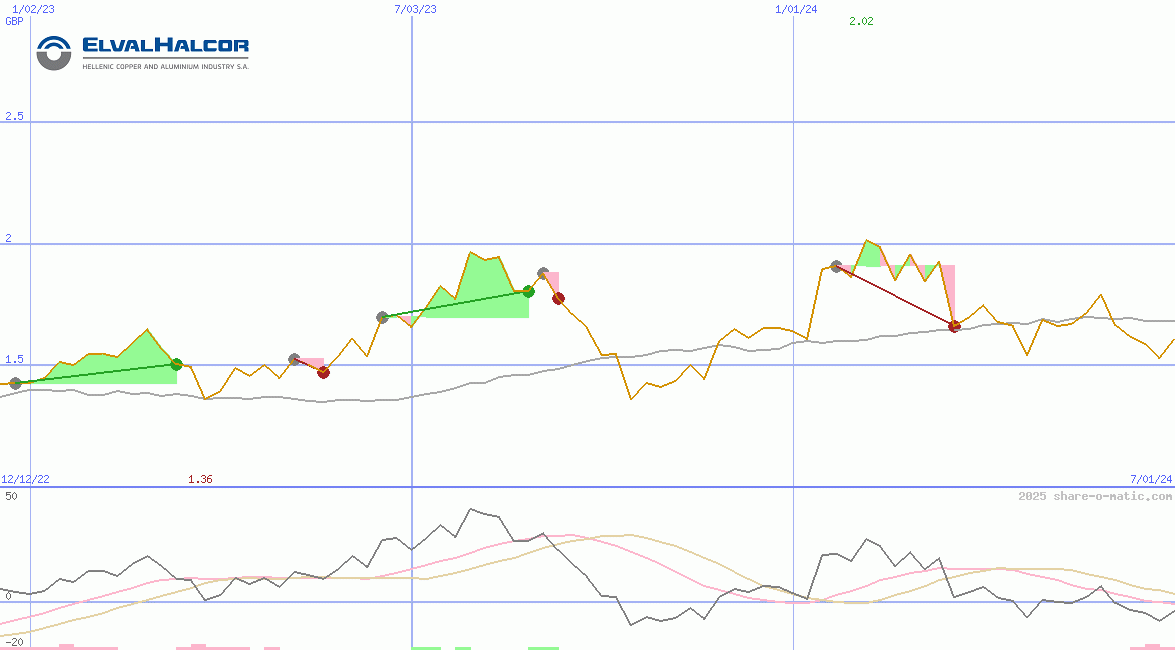
Task: Click the 1/02/23 date label
Action: (x=32, y=9)
